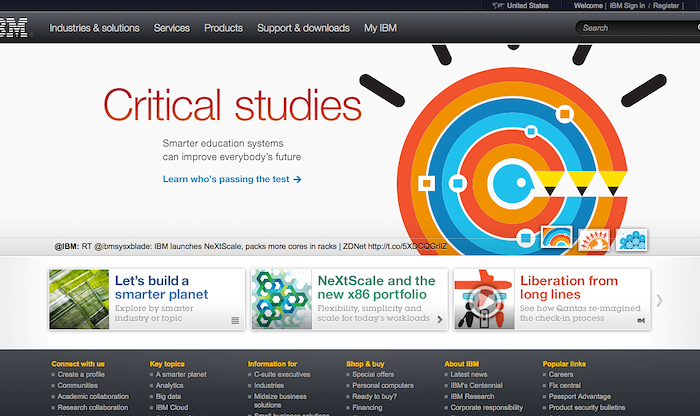
Task: Open the My IBM menu
Action: pyautogui.click(x=380, y=28)
